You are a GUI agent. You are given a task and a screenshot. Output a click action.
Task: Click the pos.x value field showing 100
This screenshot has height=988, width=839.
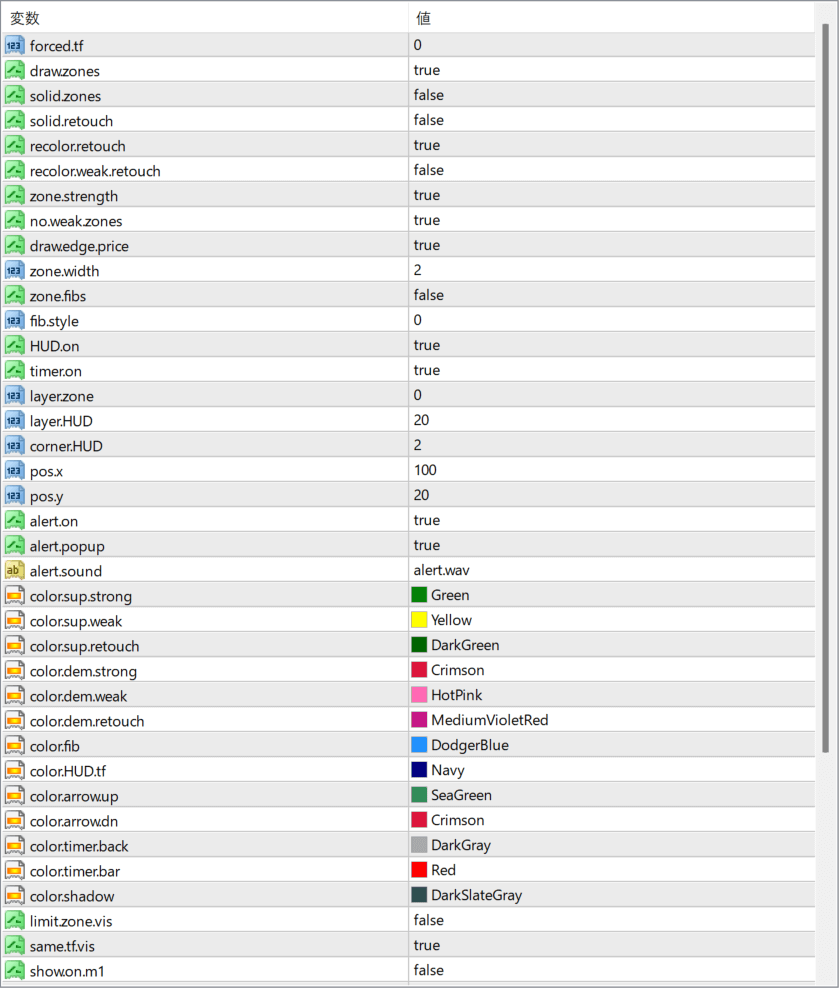[425, 470]
